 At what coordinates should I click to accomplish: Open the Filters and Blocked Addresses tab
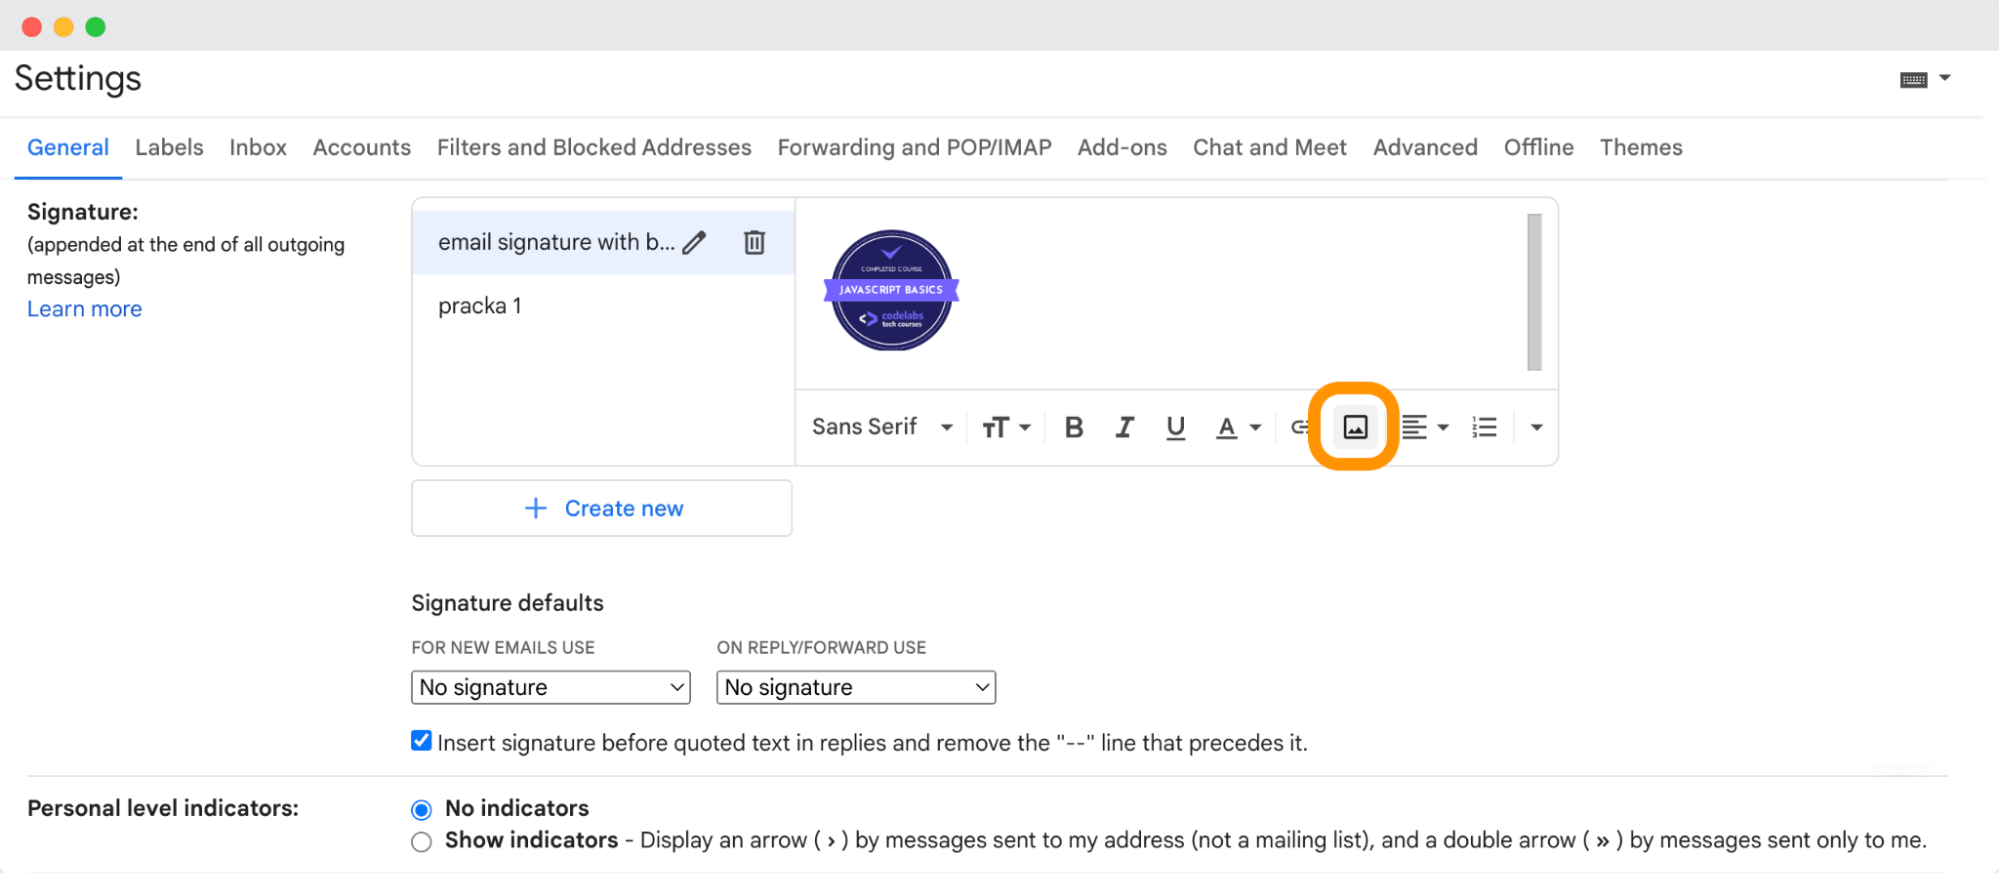click(x=594, y=147)
